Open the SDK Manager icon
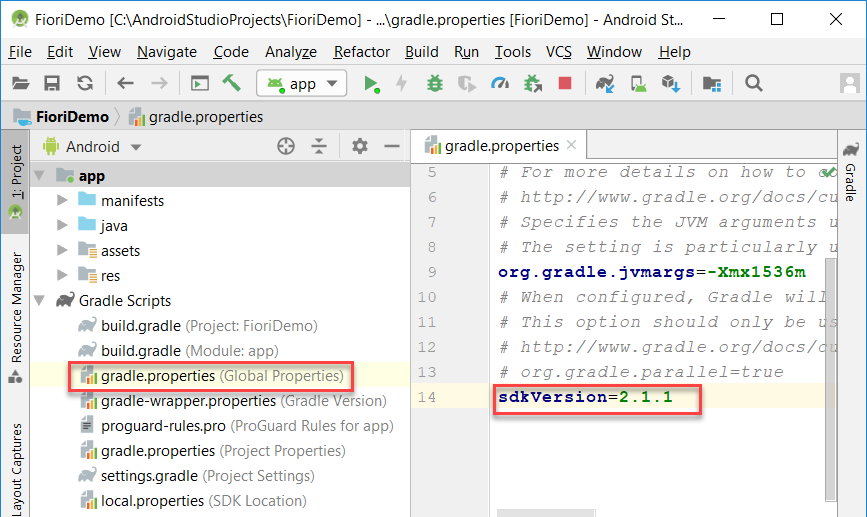867x517 pixels. pos(671,83)
